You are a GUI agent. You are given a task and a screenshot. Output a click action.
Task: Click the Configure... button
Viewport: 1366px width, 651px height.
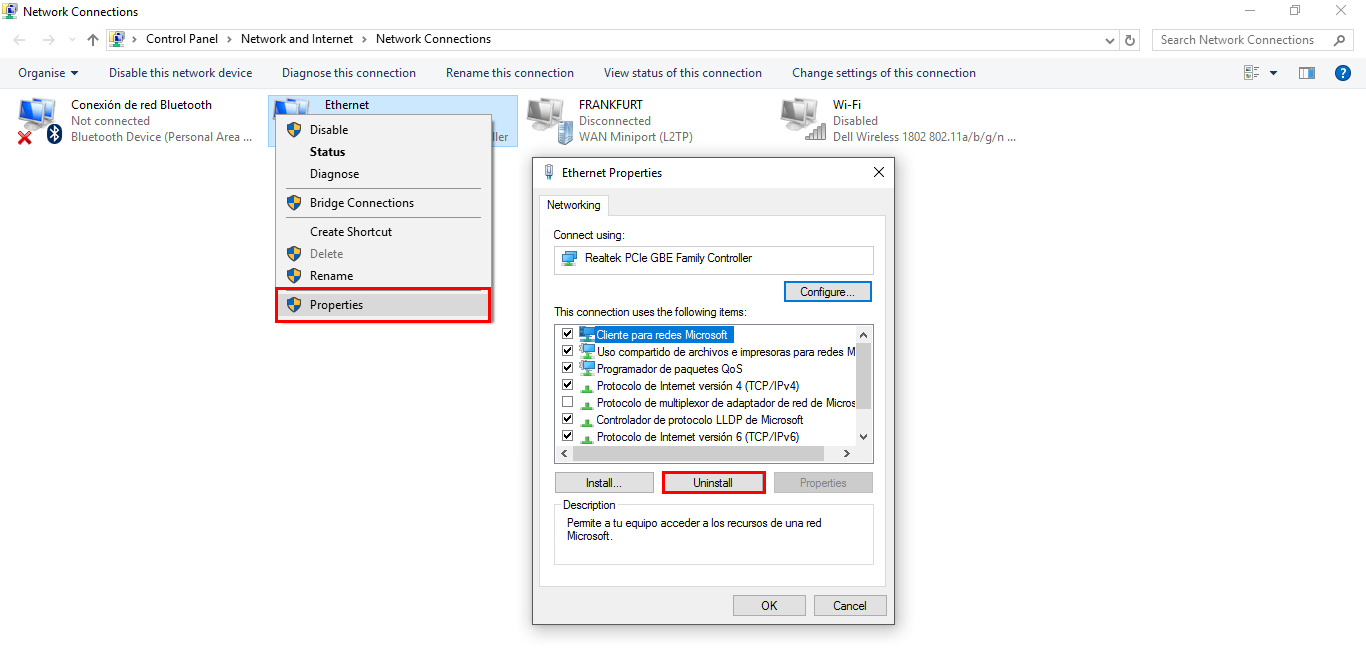point(827,292)
